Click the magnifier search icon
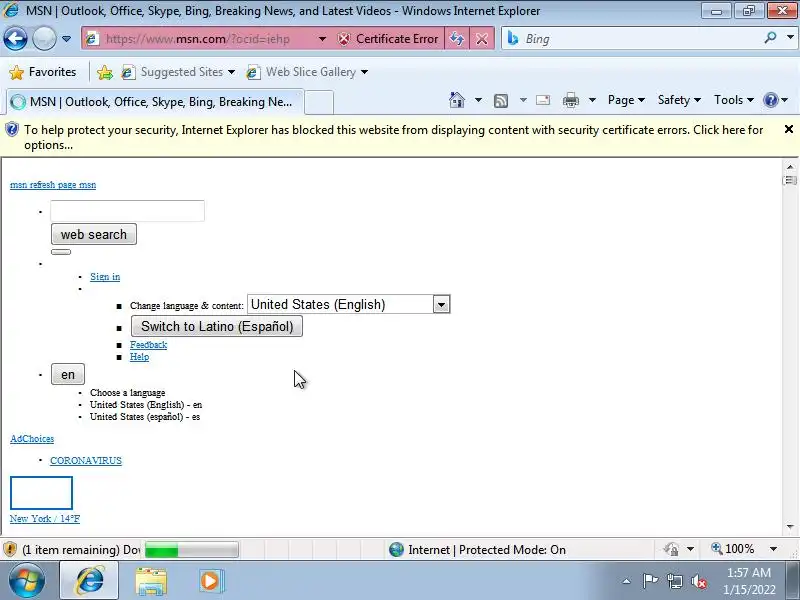This screenshot has height=600, width=800. tap(770, 38)
